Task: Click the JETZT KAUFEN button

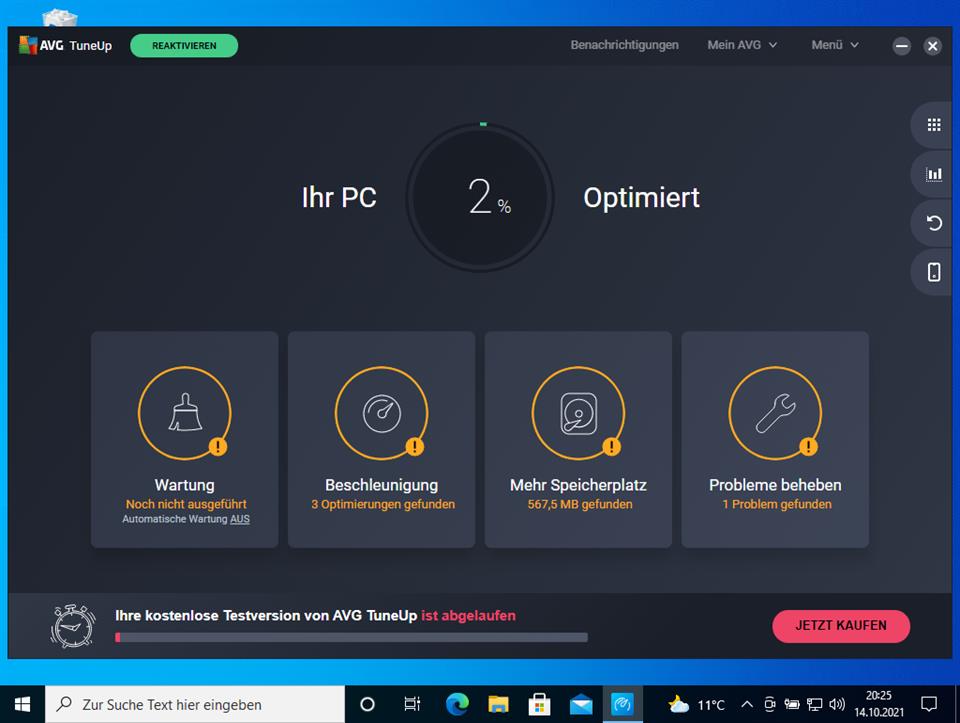Action: pos(841,626)
